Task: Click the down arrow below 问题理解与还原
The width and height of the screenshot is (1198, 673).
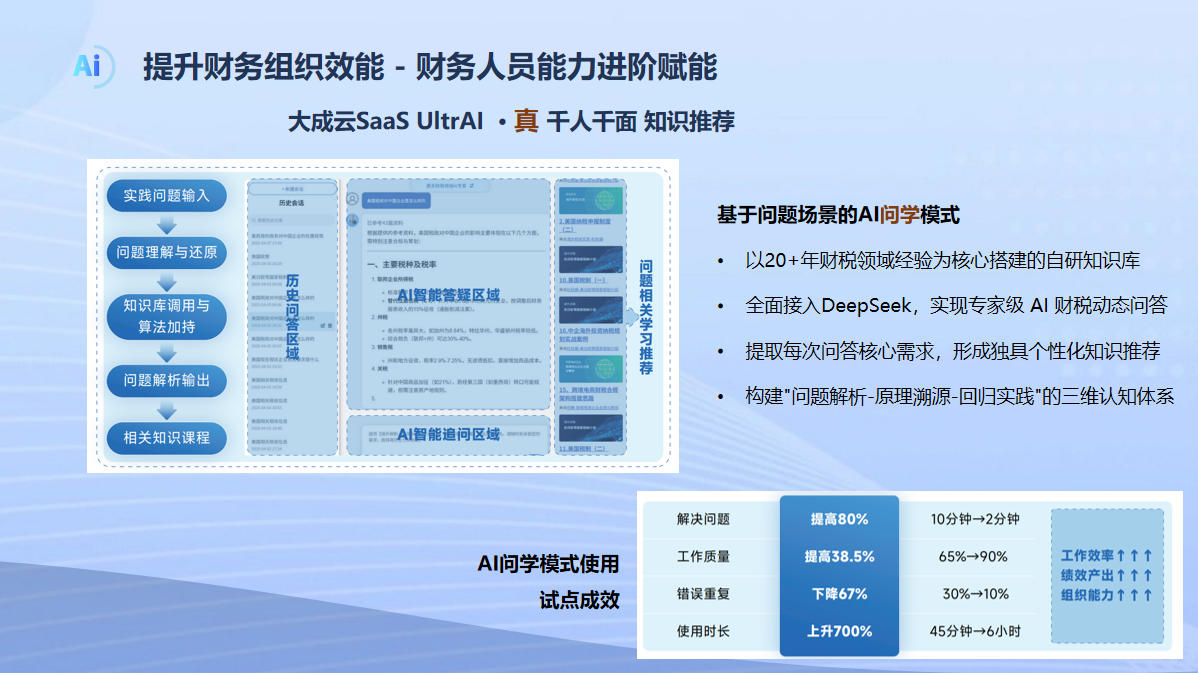Action: [167, 282]
